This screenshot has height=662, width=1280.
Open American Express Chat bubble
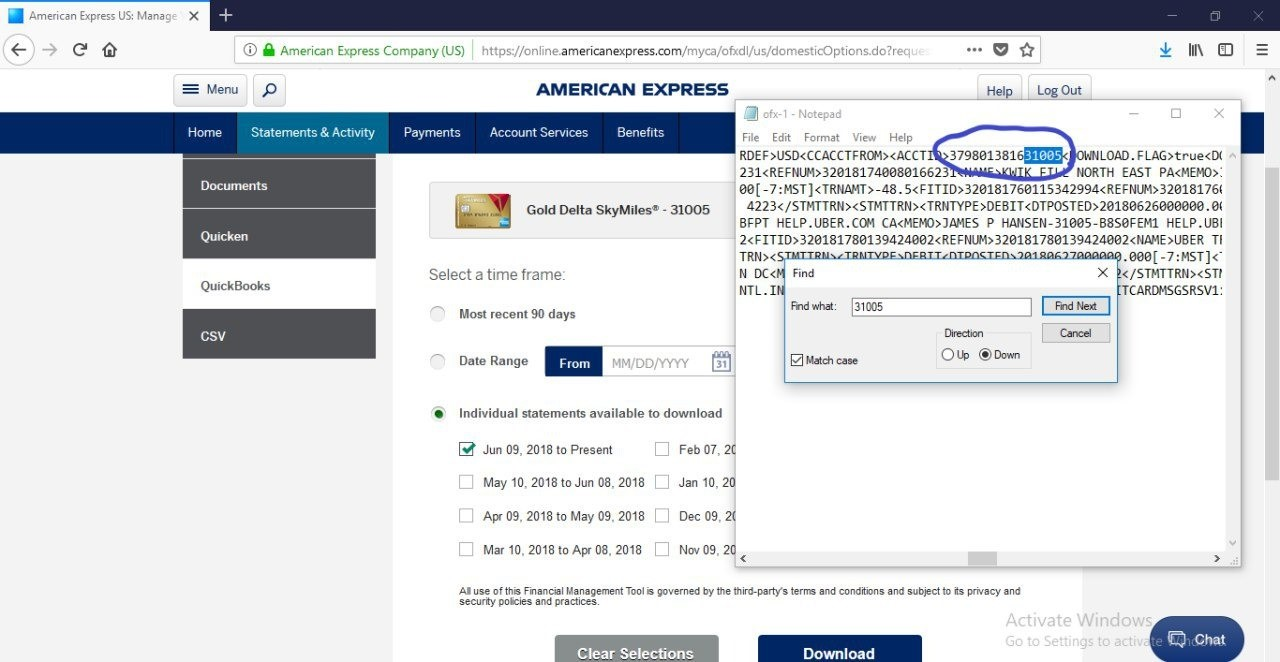click(1196, 639)
